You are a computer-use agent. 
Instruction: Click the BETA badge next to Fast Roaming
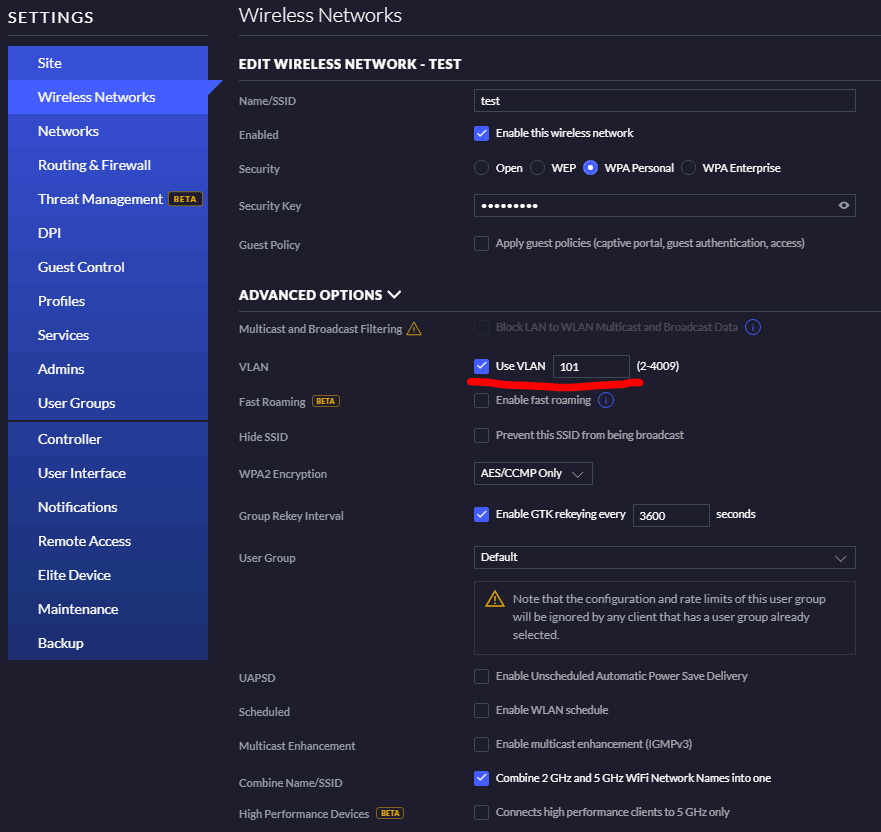tap(326, 402)
